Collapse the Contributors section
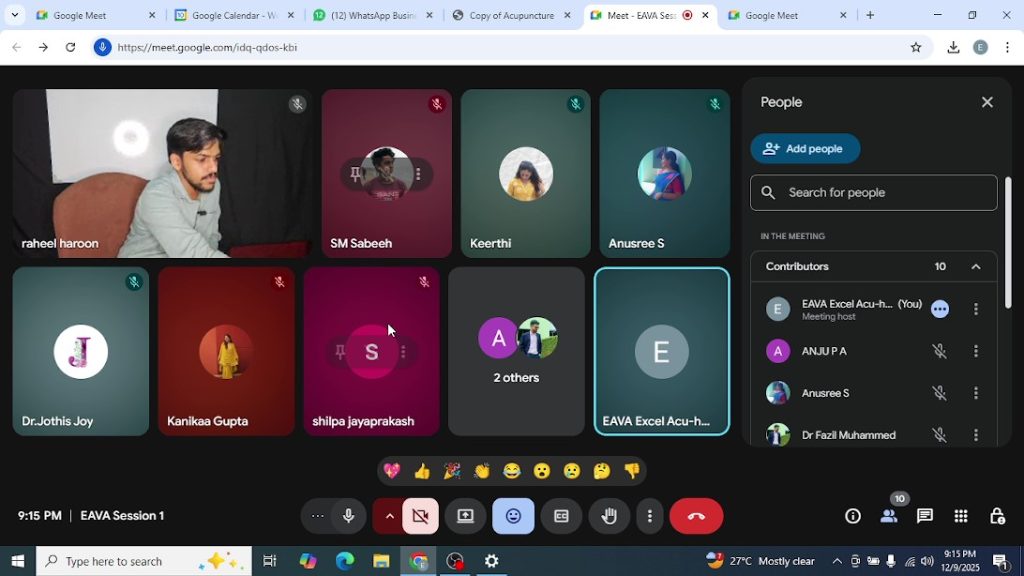1024x576 pixels. (x=975, y=266)
